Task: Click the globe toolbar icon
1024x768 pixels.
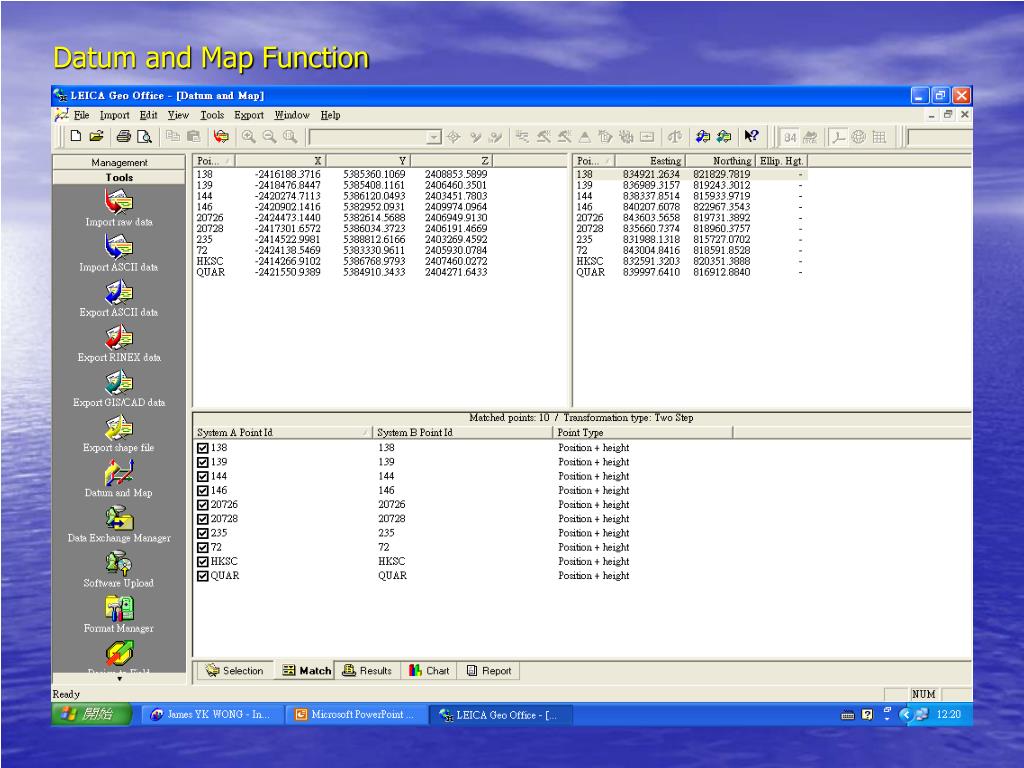Action: pos(859,137)
